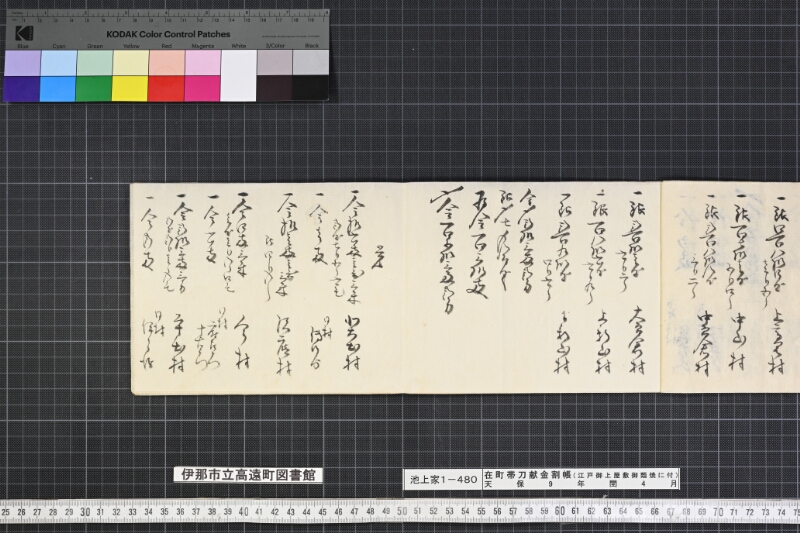Pick the saturated red color patch
800x533 pixels.
pos(166,89)
